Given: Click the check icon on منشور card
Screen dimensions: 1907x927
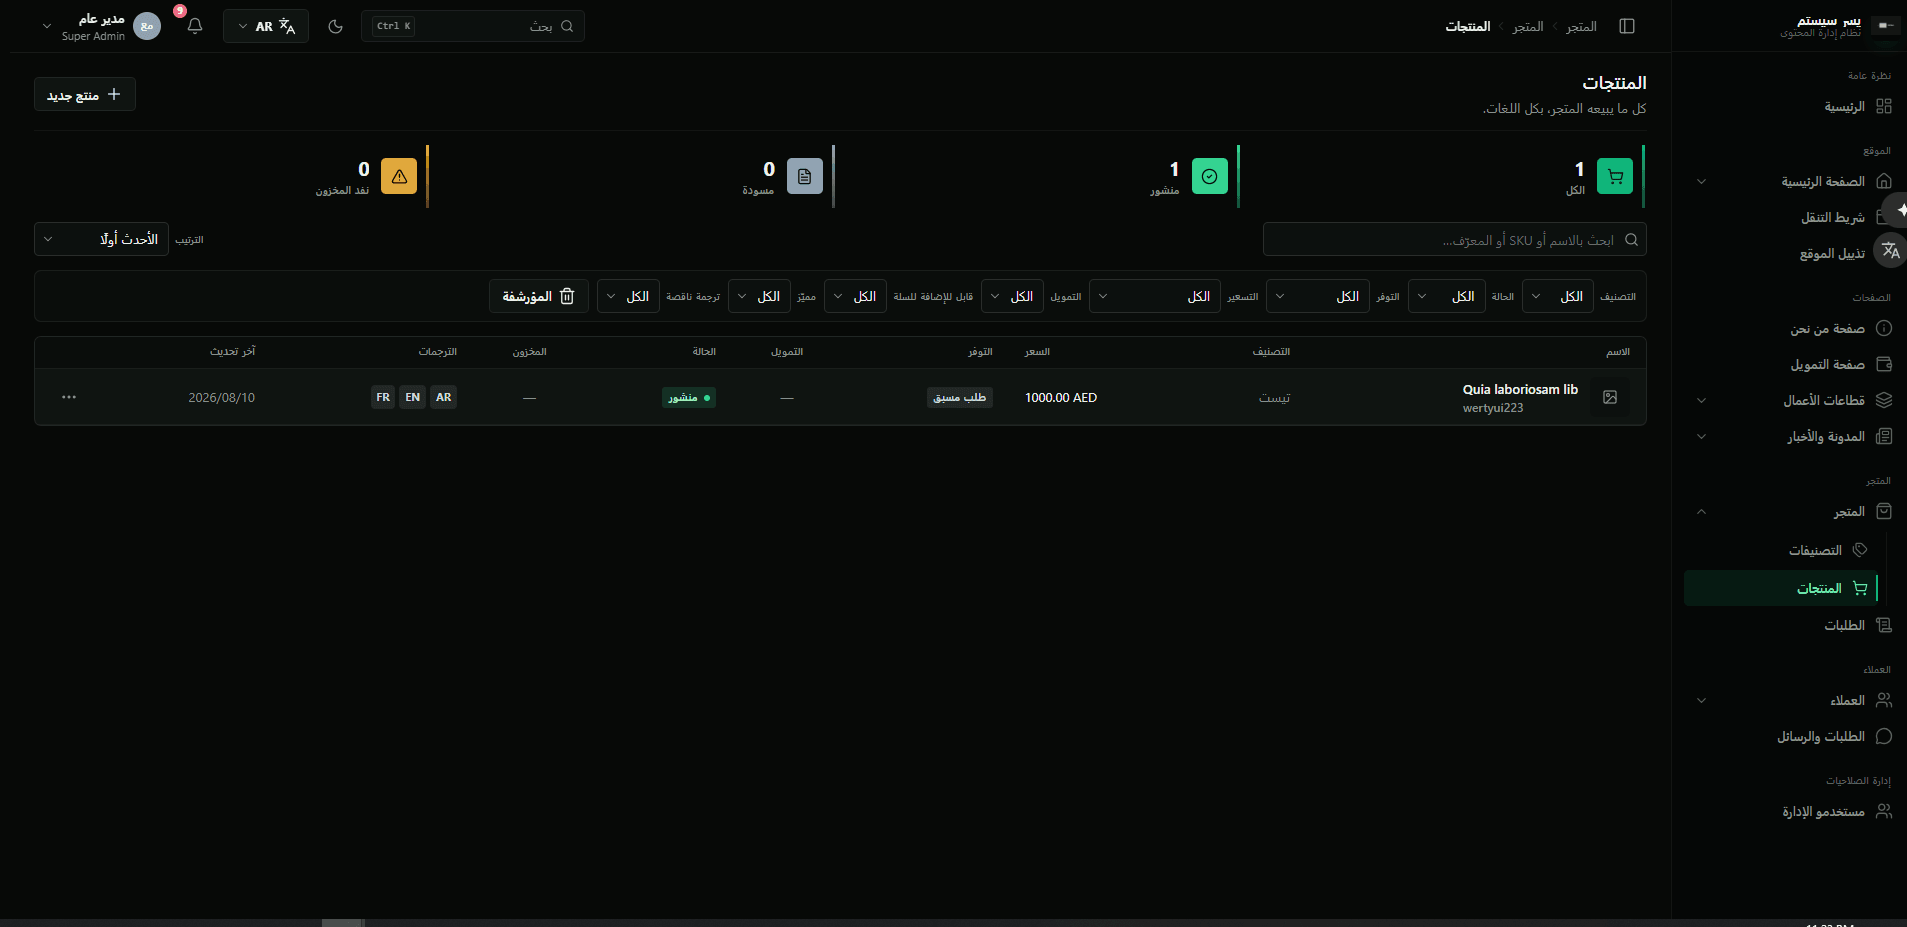Looking at the screenshot, I should click(1210, 176).
